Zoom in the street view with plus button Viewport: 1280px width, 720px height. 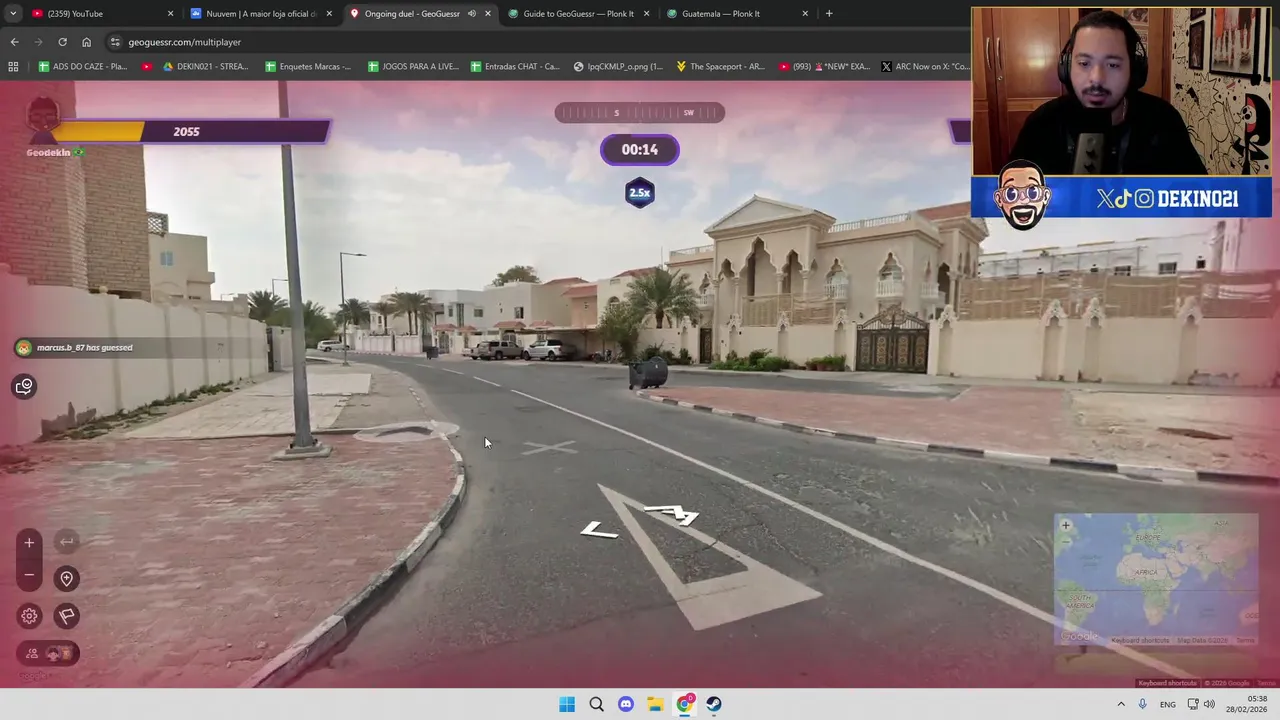pyautogui.click(x=29, y=542)
